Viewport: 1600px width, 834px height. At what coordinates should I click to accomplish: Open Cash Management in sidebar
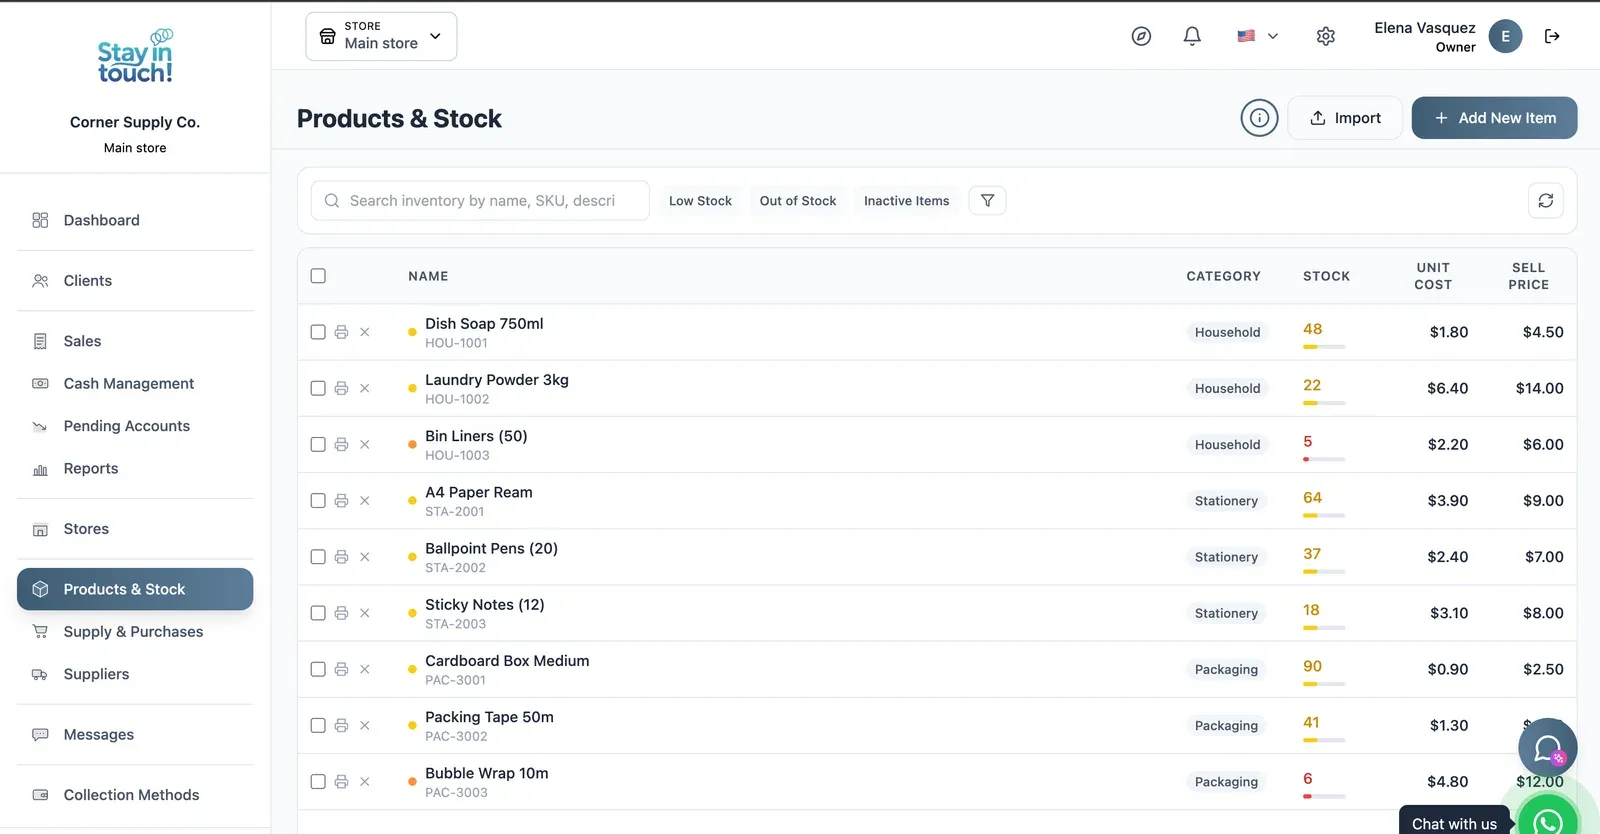click(x=135, y=383)
